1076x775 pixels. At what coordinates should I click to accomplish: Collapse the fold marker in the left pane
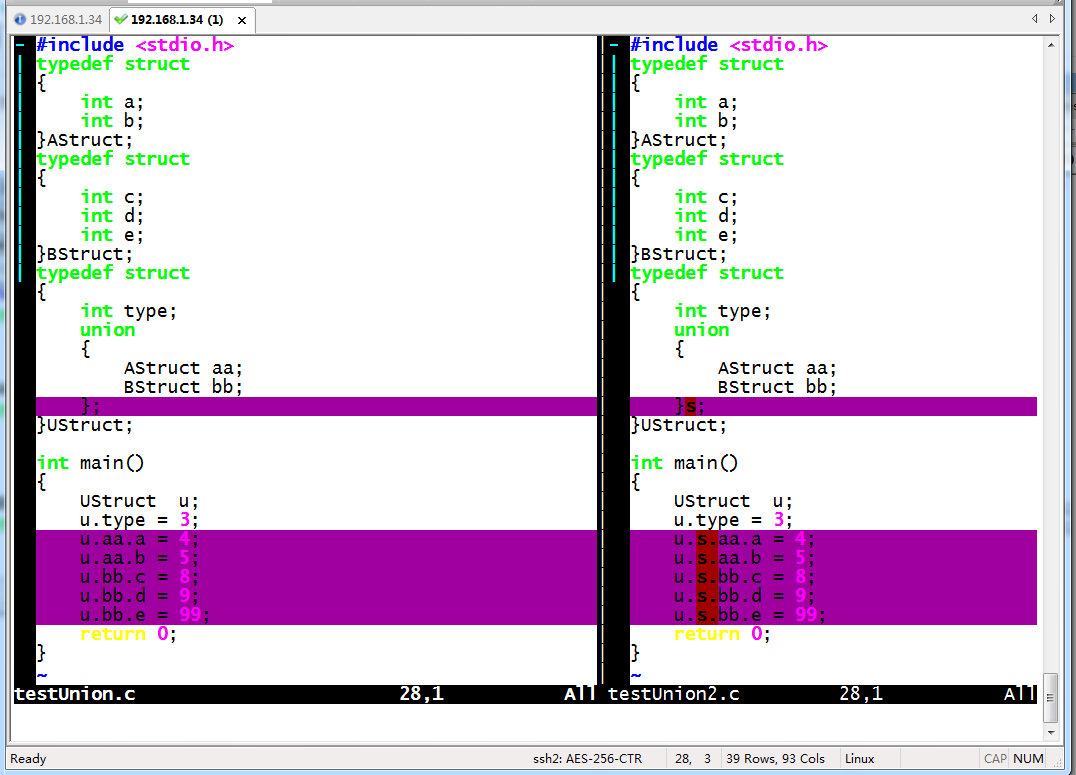pos(21,45)
